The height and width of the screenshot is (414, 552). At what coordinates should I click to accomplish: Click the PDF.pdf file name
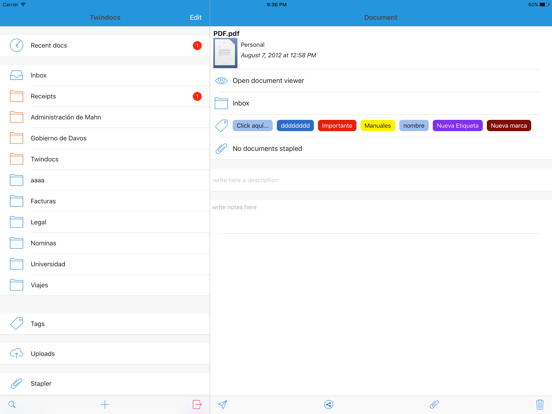click(x=226, y=33)
